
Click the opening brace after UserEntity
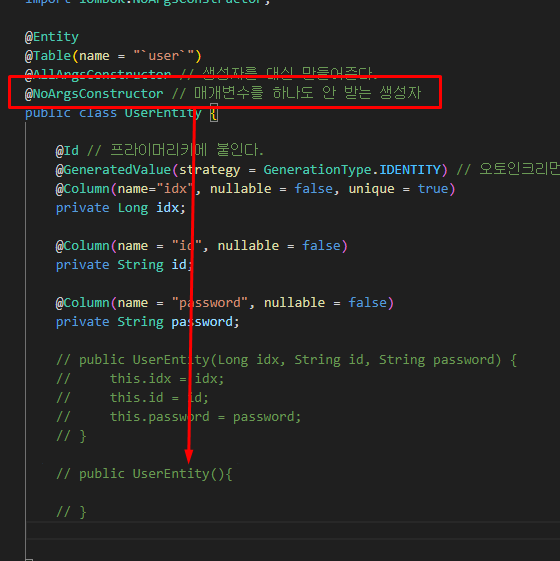[x=214, y=113]
